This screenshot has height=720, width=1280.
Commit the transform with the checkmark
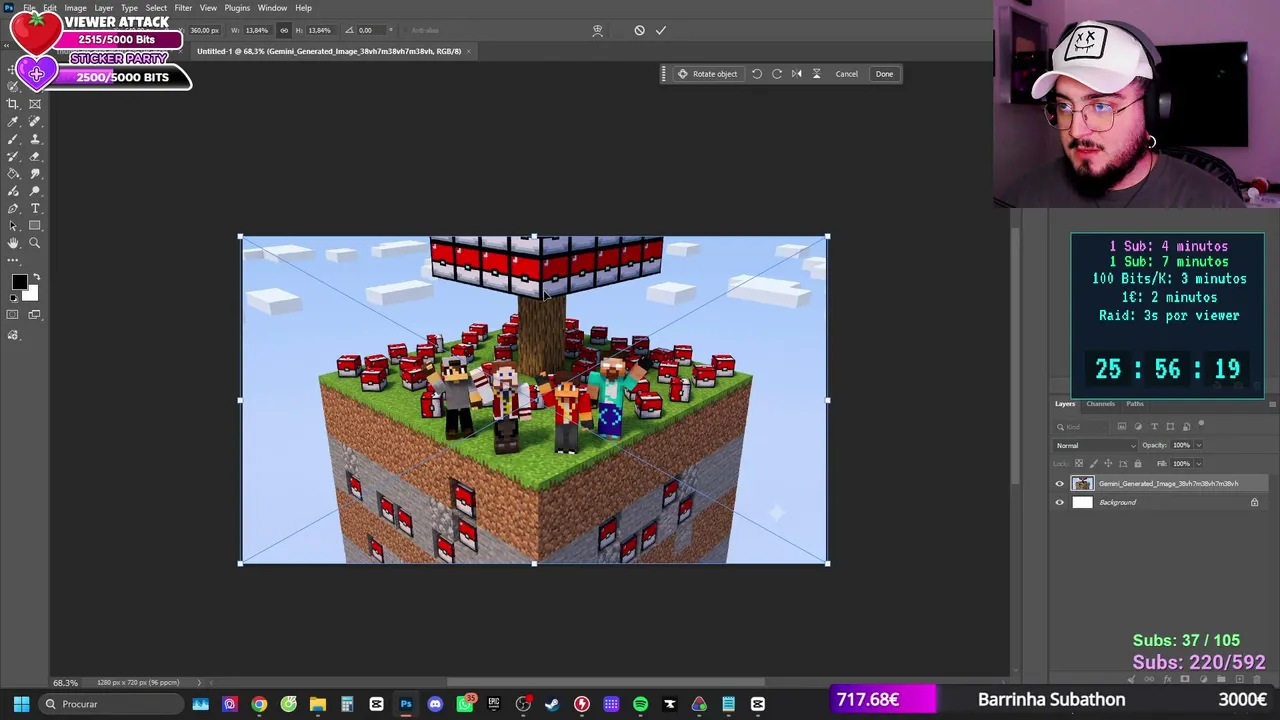[x=661, y=30]
